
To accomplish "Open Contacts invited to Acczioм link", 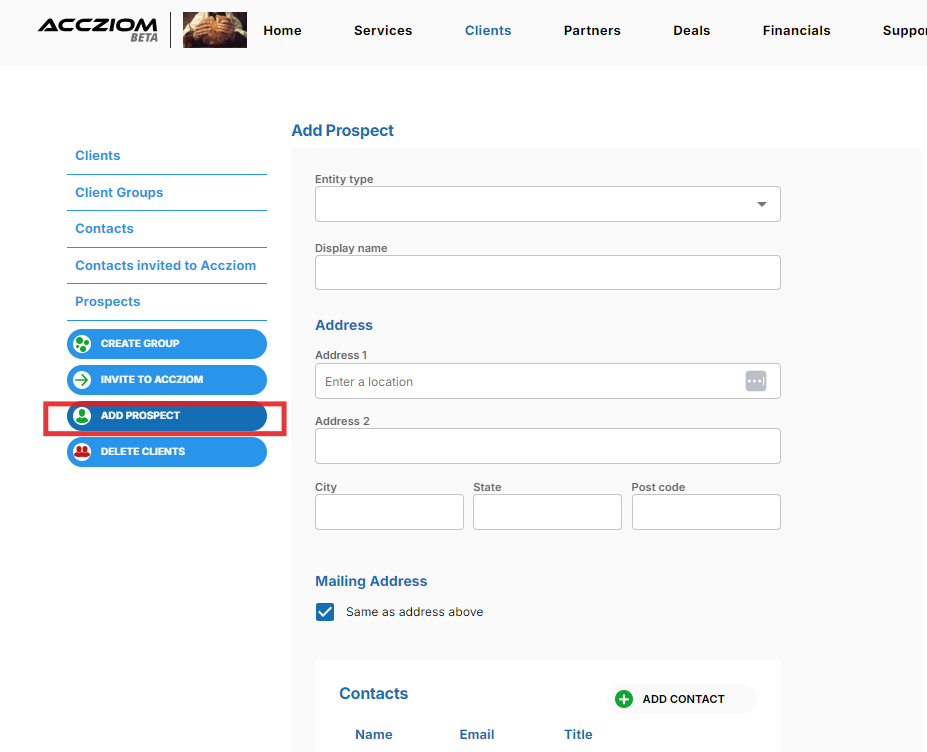I will [x=166, y=265].
